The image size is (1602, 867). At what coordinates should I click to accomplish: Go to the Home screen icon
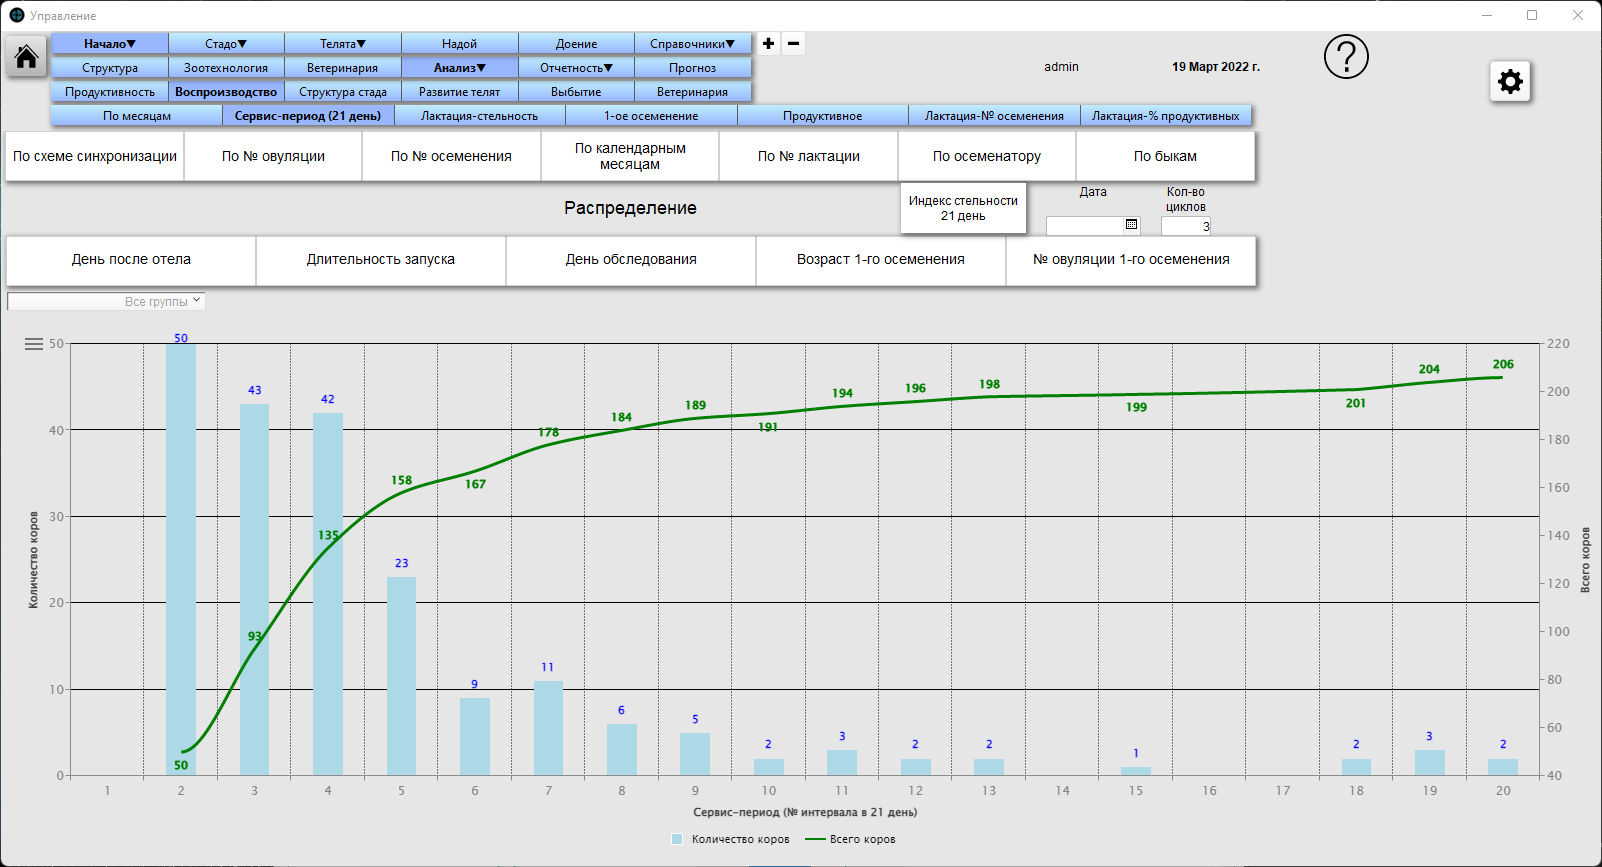click(27, 57)
